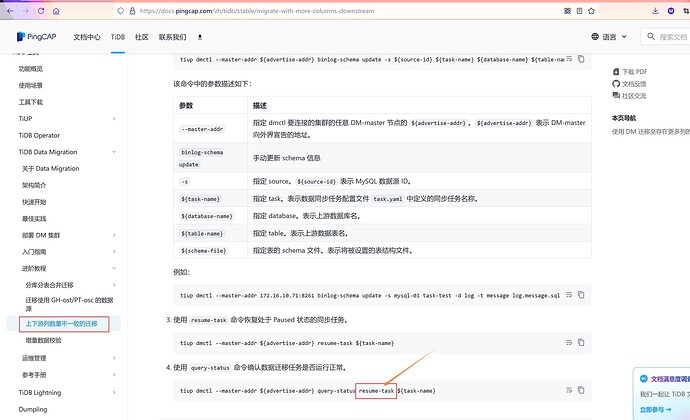
Task: Toggle line wrap on 172.16.10.71 example command
Action: pos(569,295)
